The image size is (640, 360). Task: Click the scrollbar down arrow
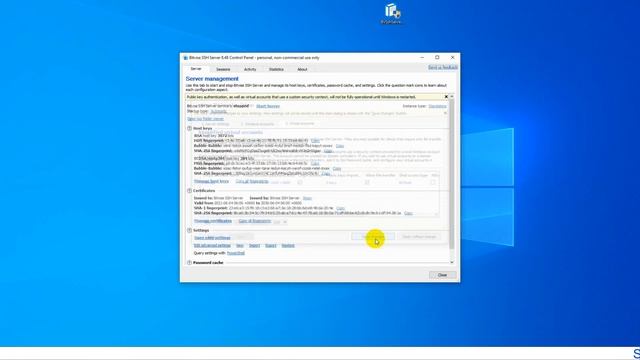pos(451,262)
